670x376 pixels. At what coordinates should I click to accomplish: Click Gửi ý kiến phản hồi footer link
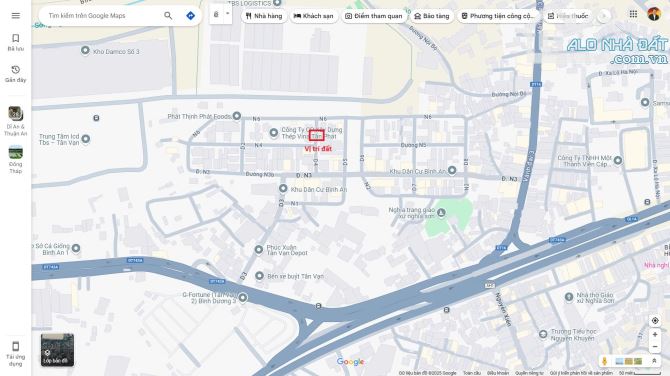pos(581,373)
